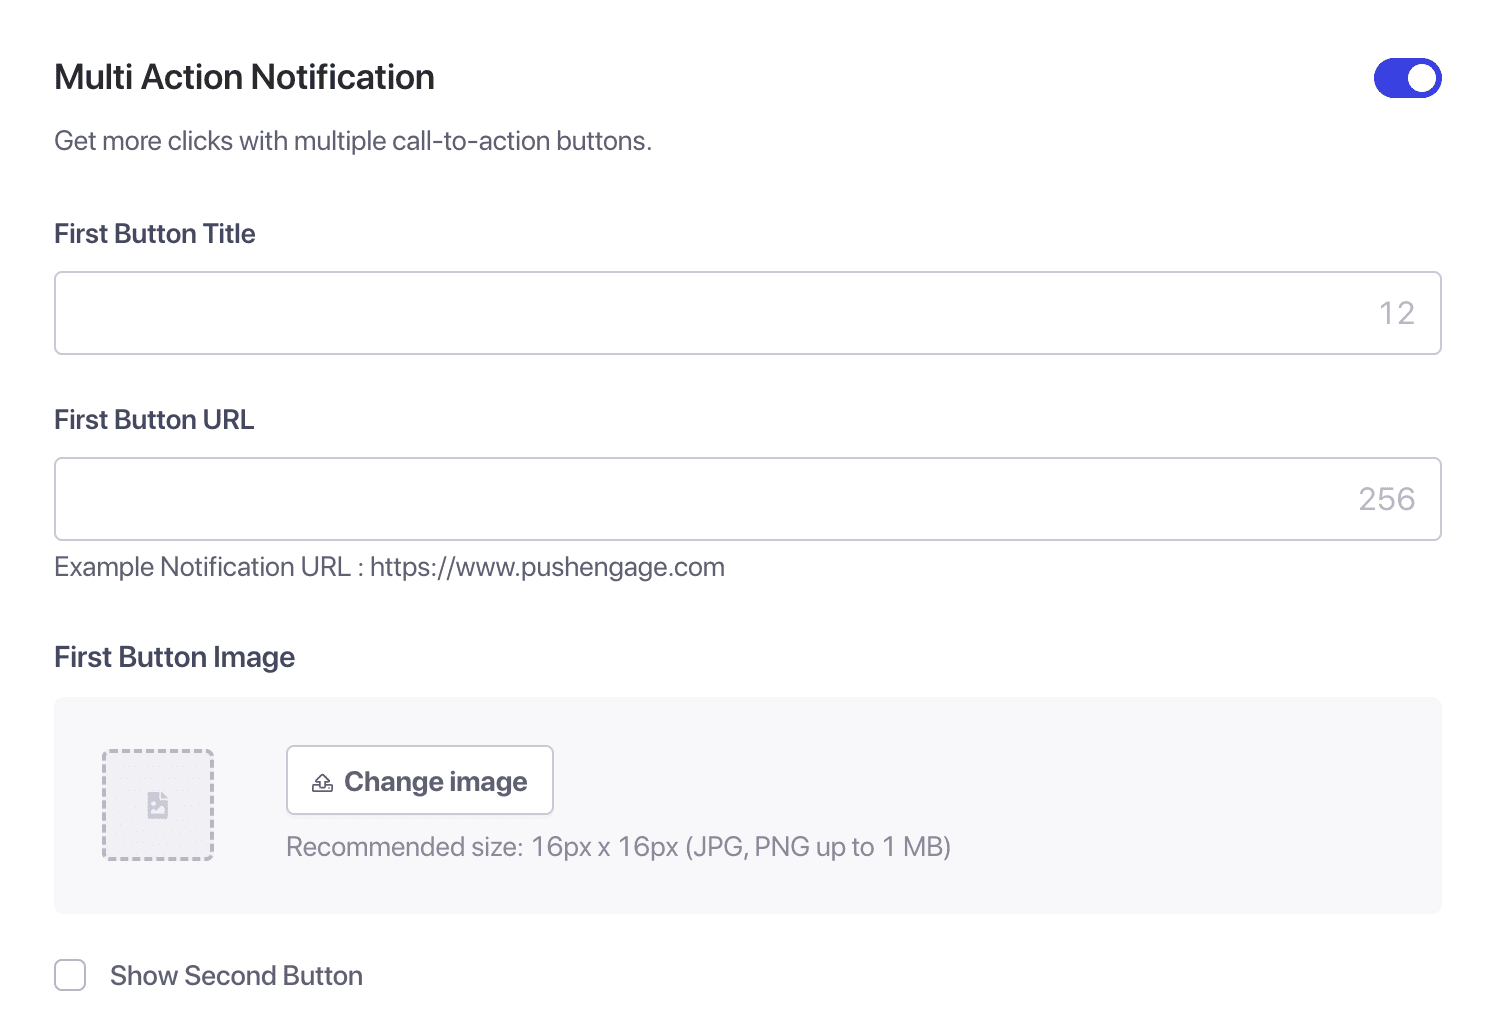Focus the First Button Title input field
The image size is (1504, 1036).
[x=700, y=313]
